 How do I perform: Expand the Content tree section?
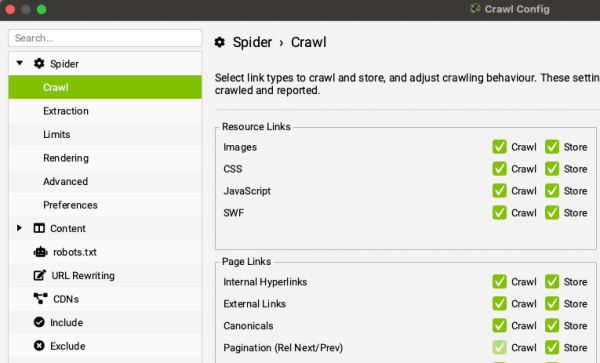pyautogui.click(x=19, y=228)
